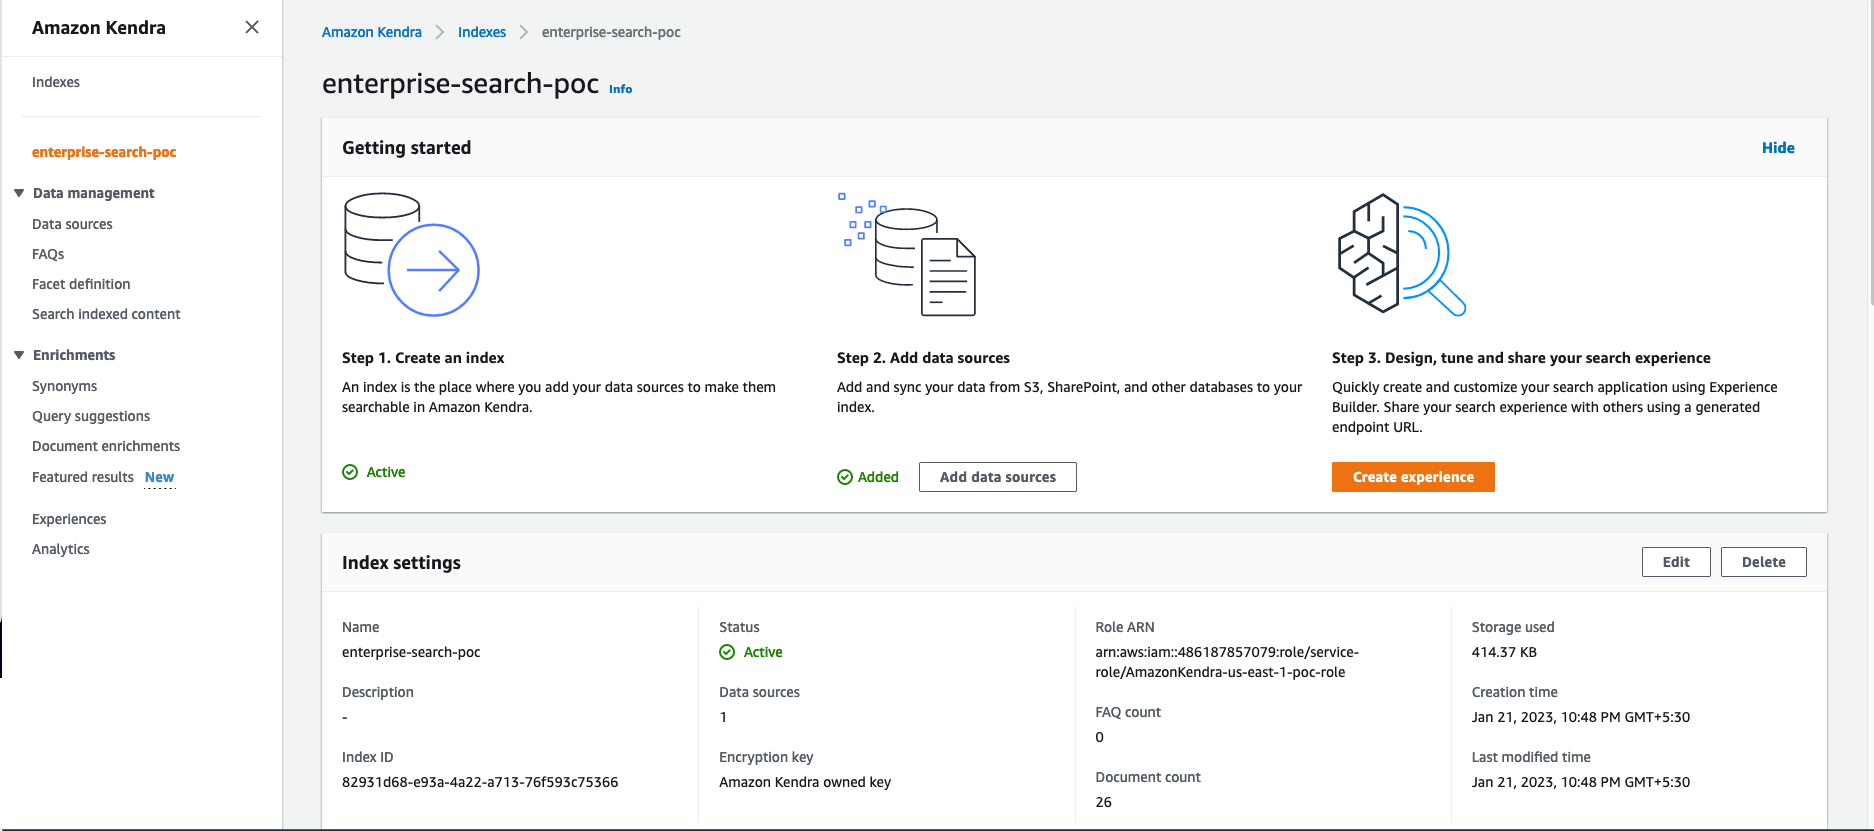
Task: Click the Data sources count value 1
Action: (723, 717)
